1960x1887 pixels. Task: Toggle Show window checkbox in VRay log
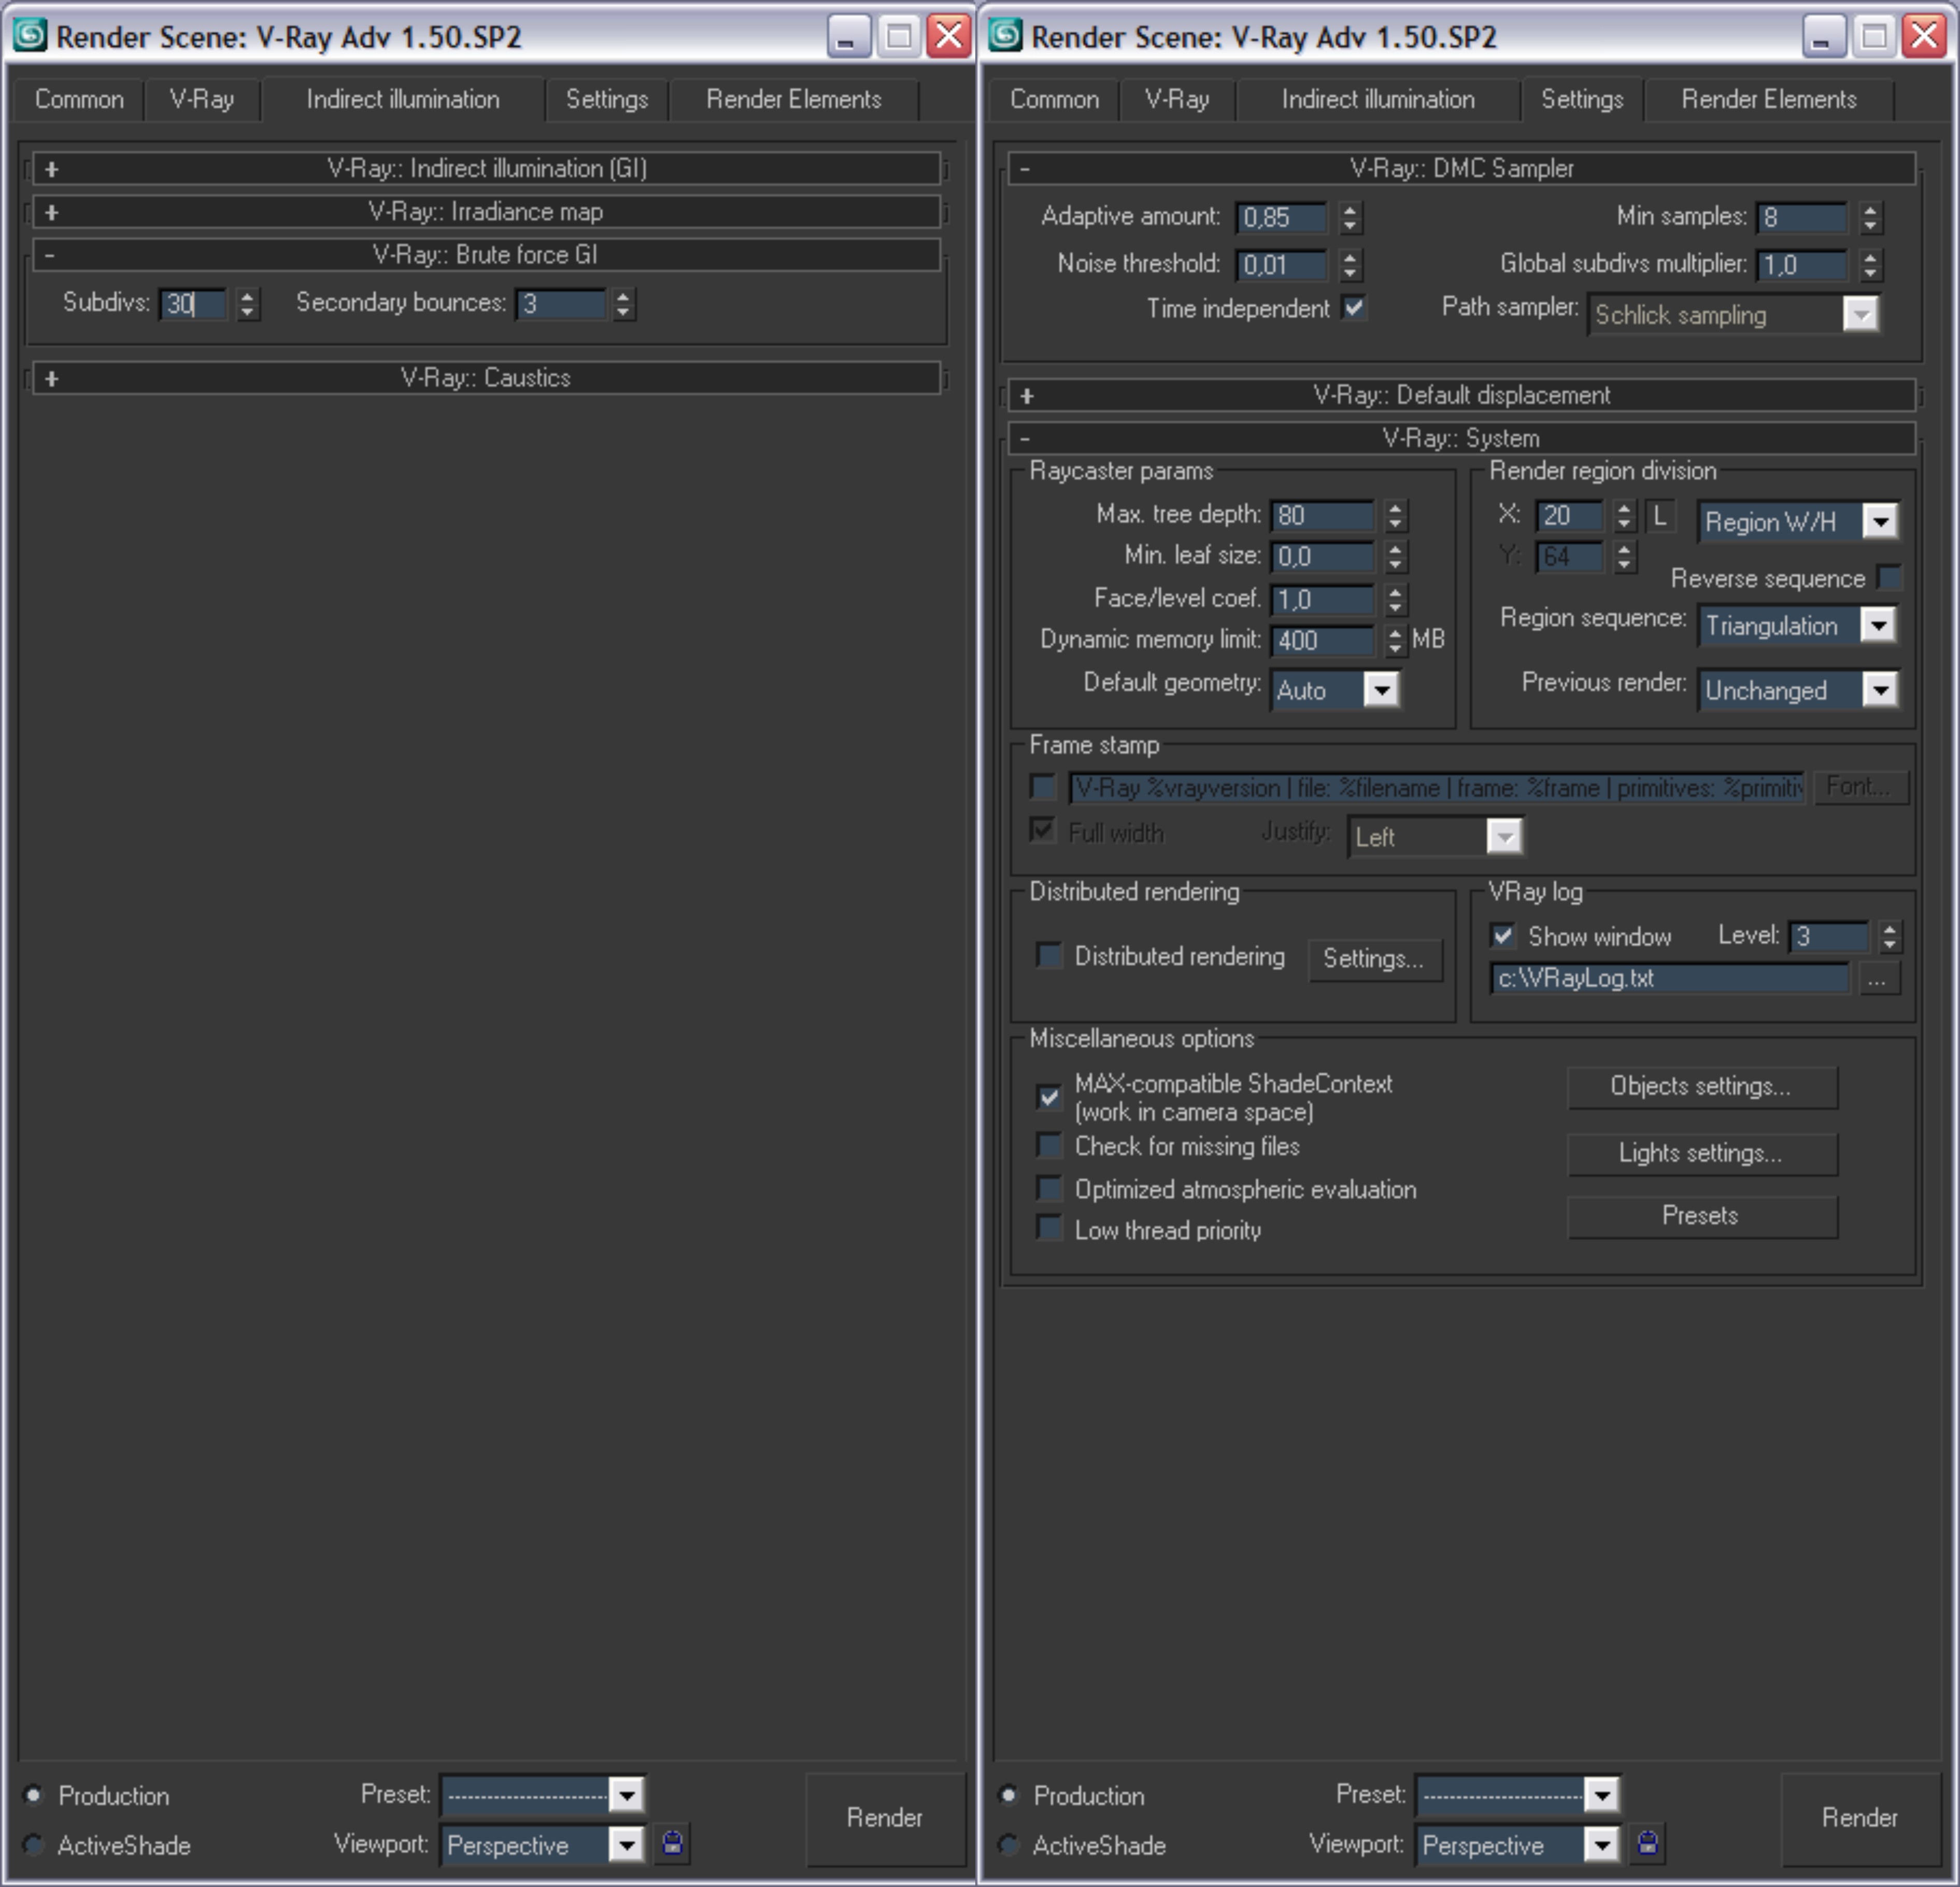click(x=1502, y=936)
